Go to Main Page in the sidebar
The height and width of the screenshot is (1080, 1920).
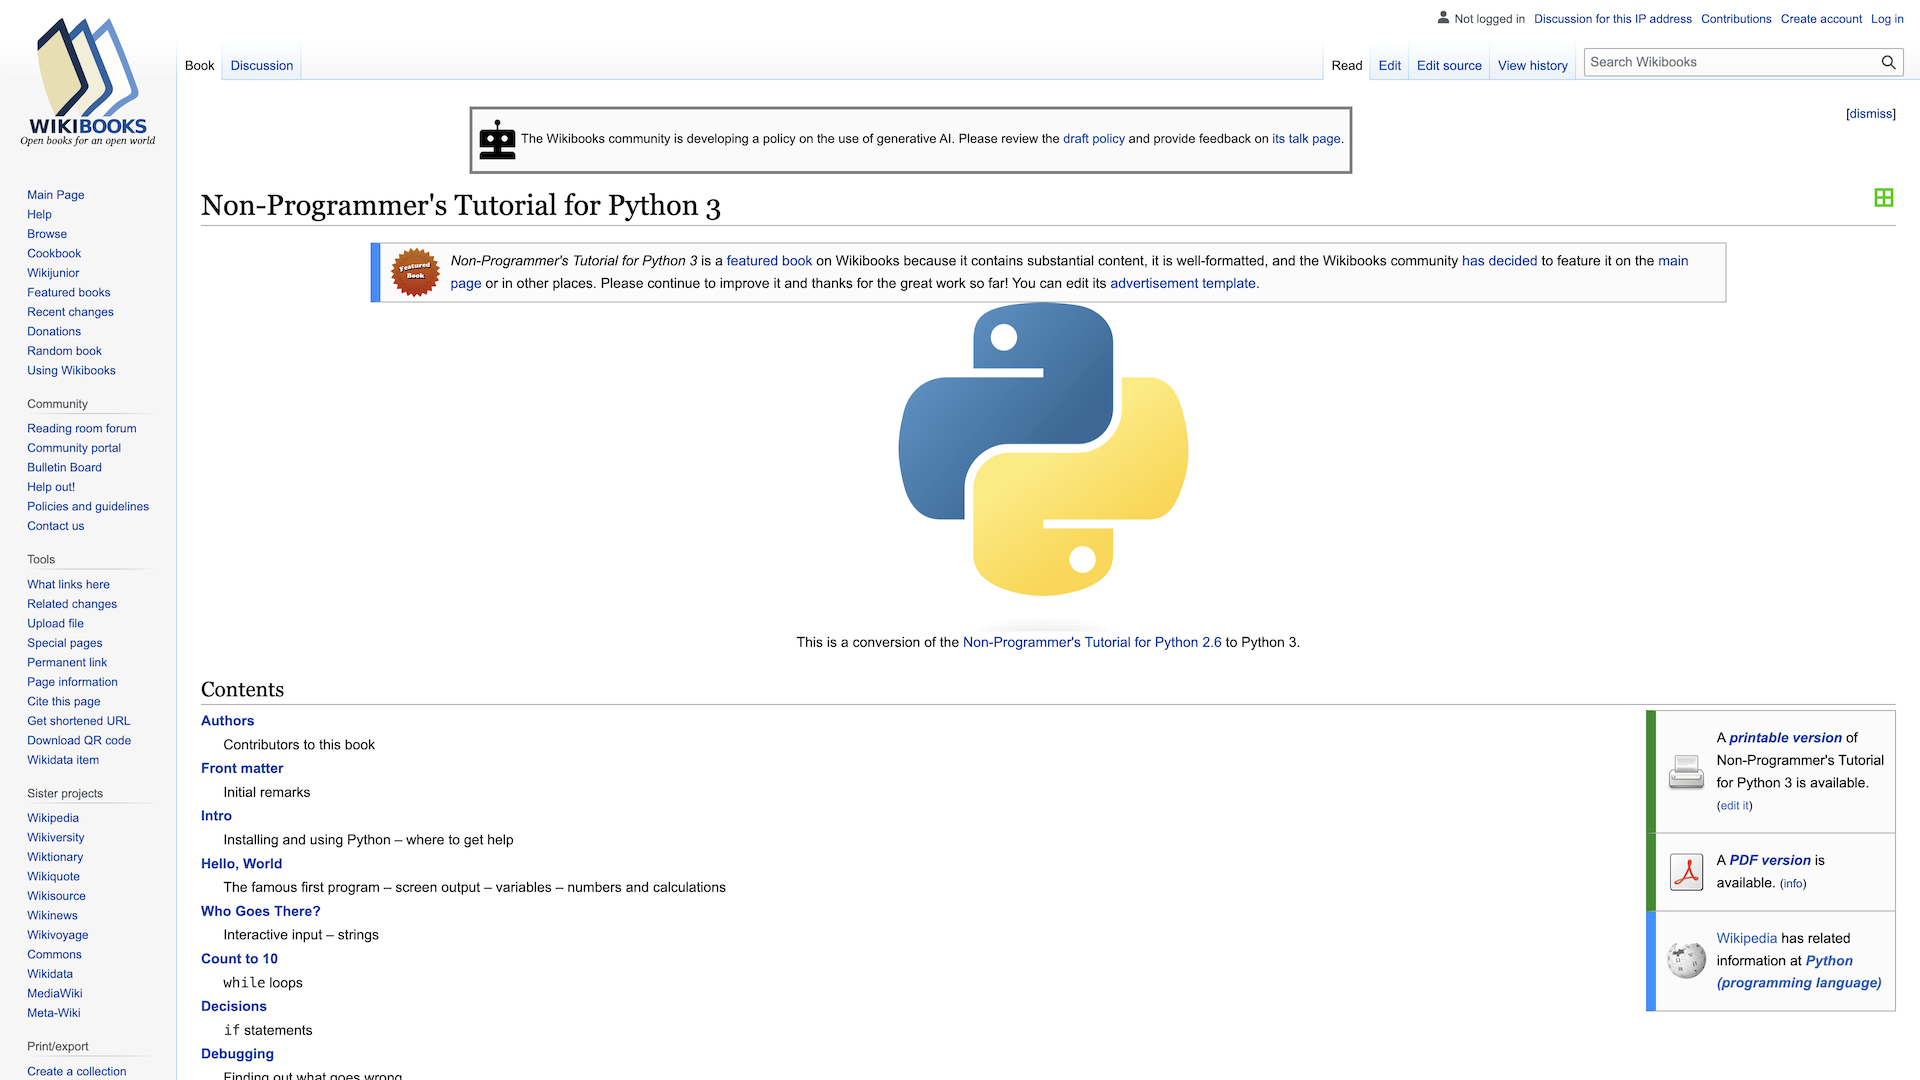(55, 195)
